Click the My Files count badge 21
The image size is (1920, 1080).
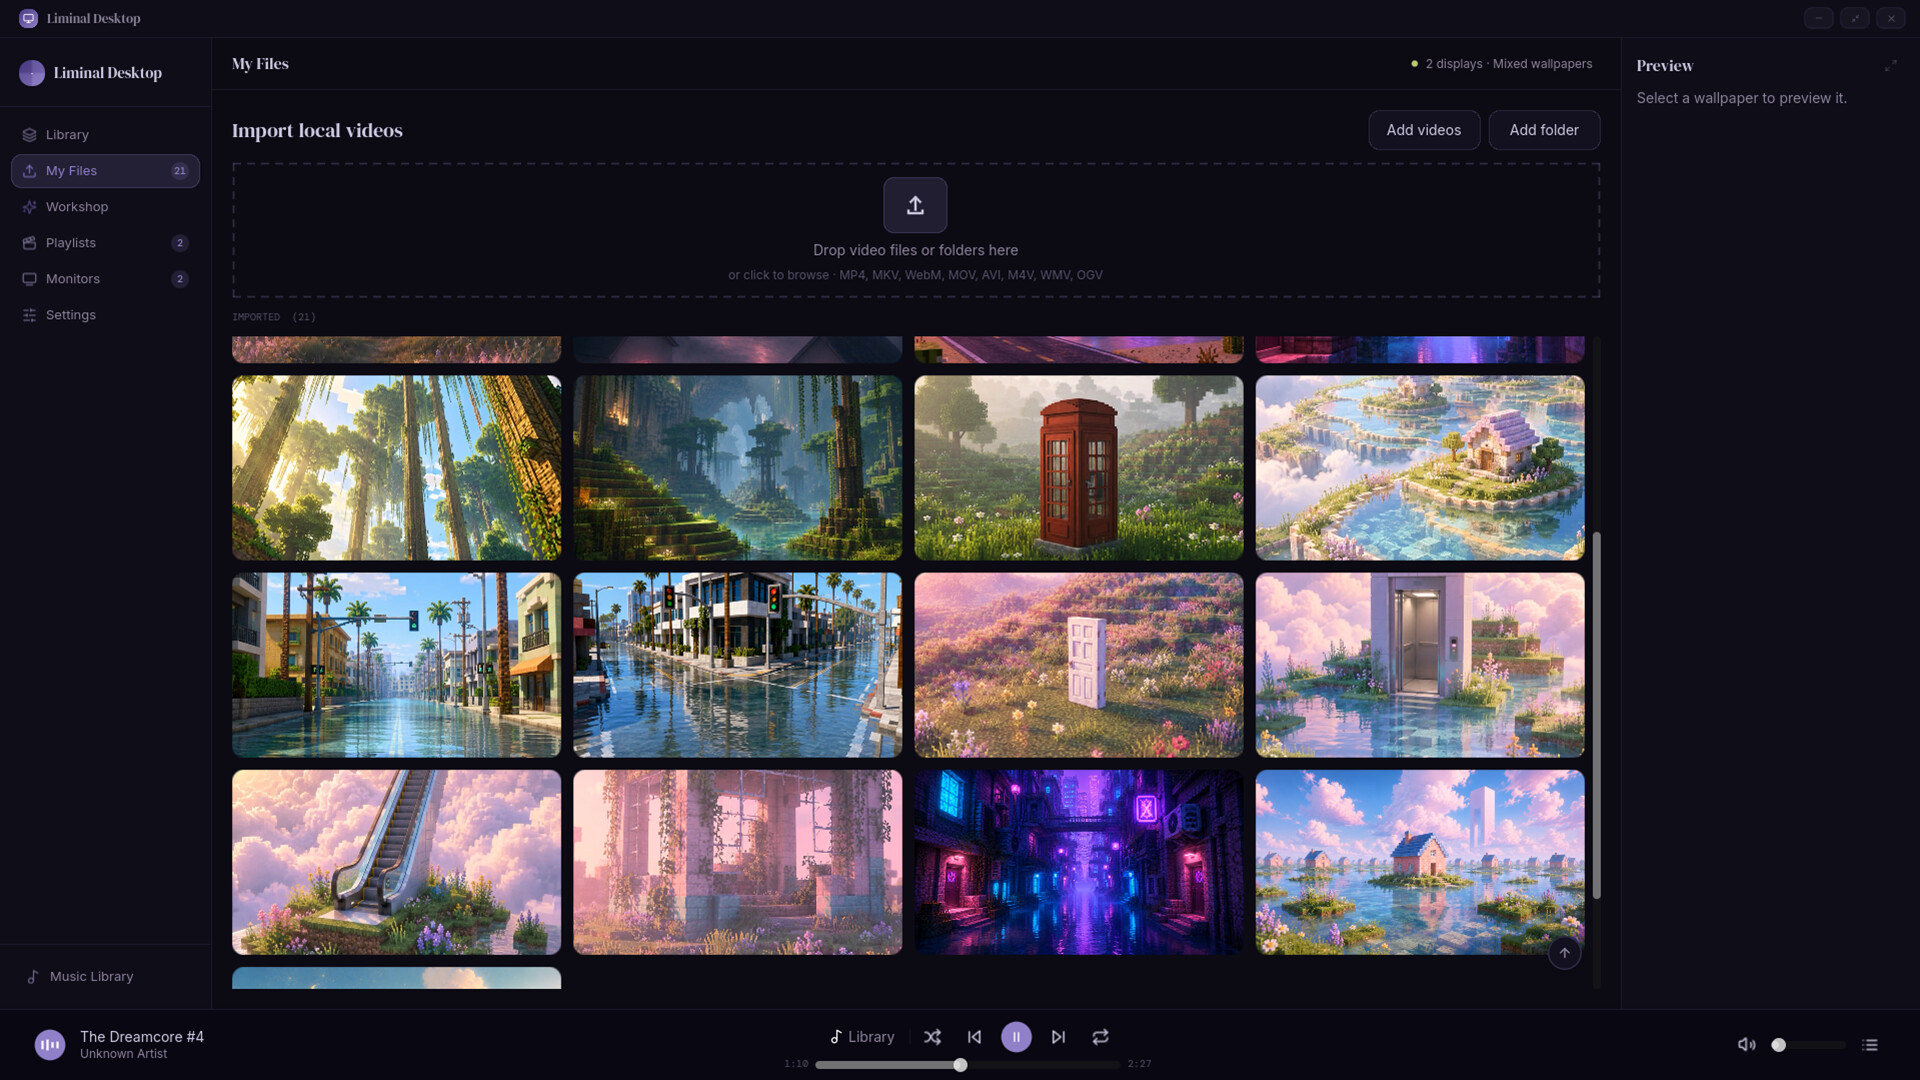point(180,171)
